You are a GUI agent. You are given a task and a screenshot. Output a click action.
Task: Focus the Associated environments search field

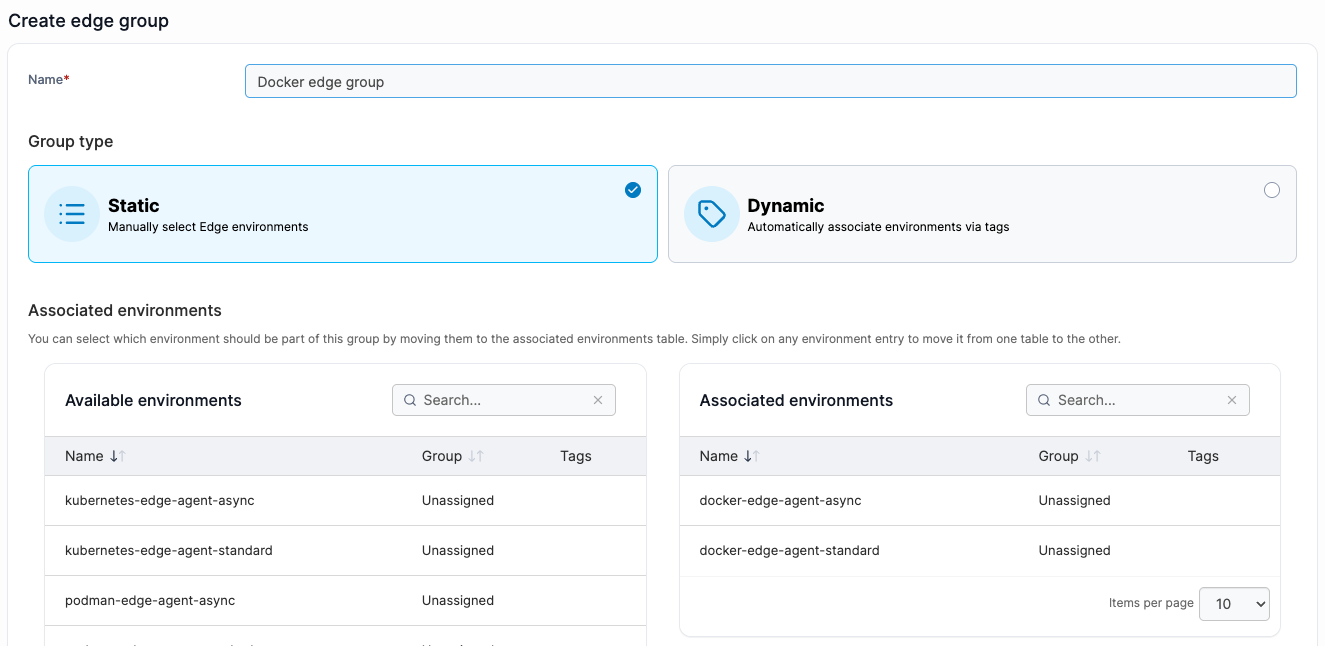[x=1138, y=400]
